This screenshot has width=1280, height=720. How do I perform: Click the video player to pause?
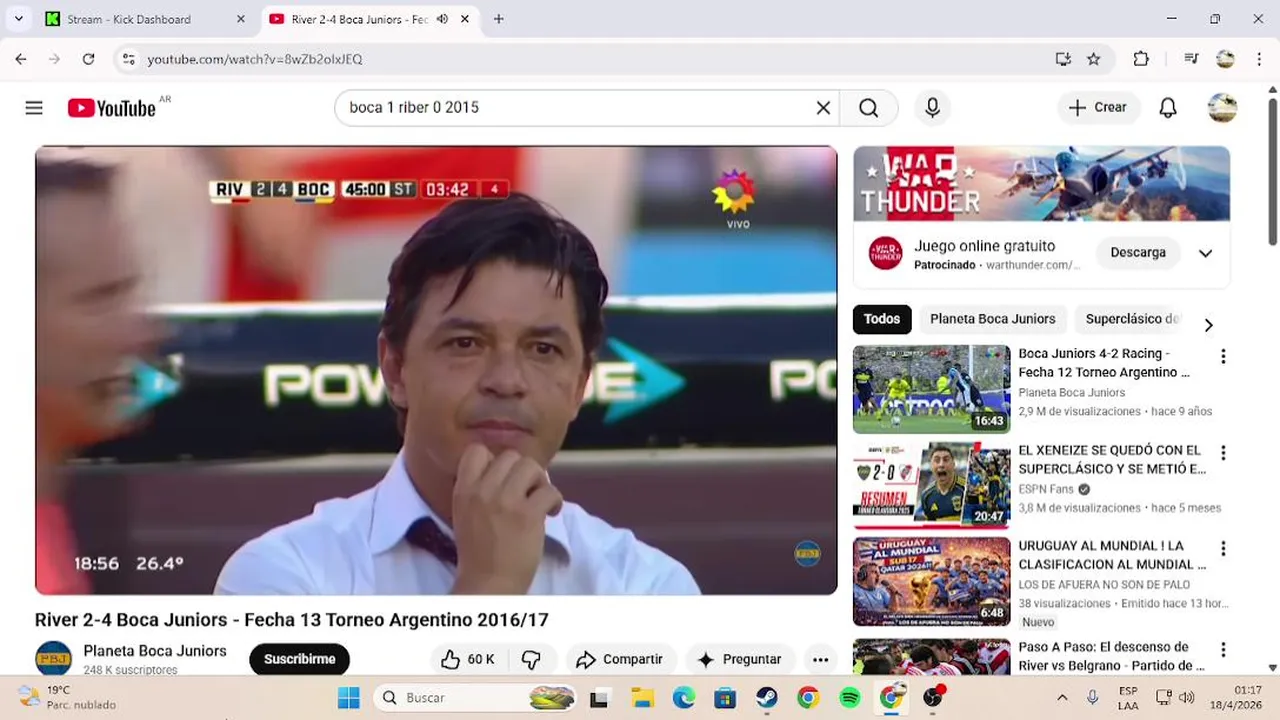(436, 370)
